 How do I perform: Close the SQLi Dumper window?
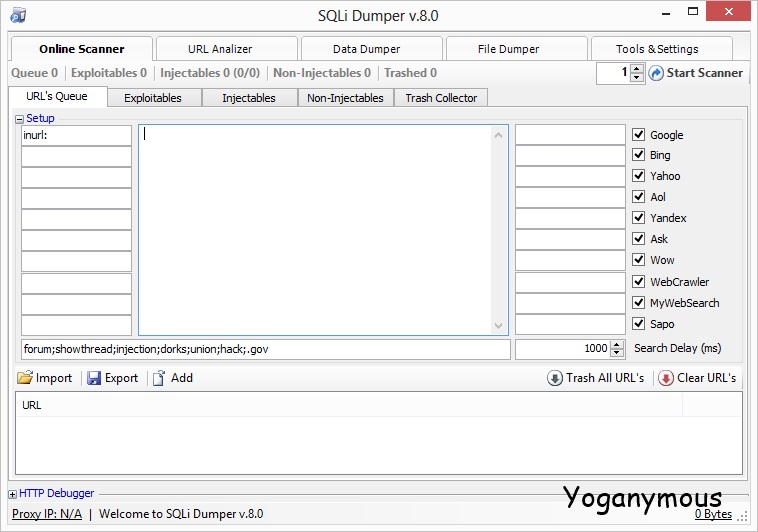click(729, 11)
